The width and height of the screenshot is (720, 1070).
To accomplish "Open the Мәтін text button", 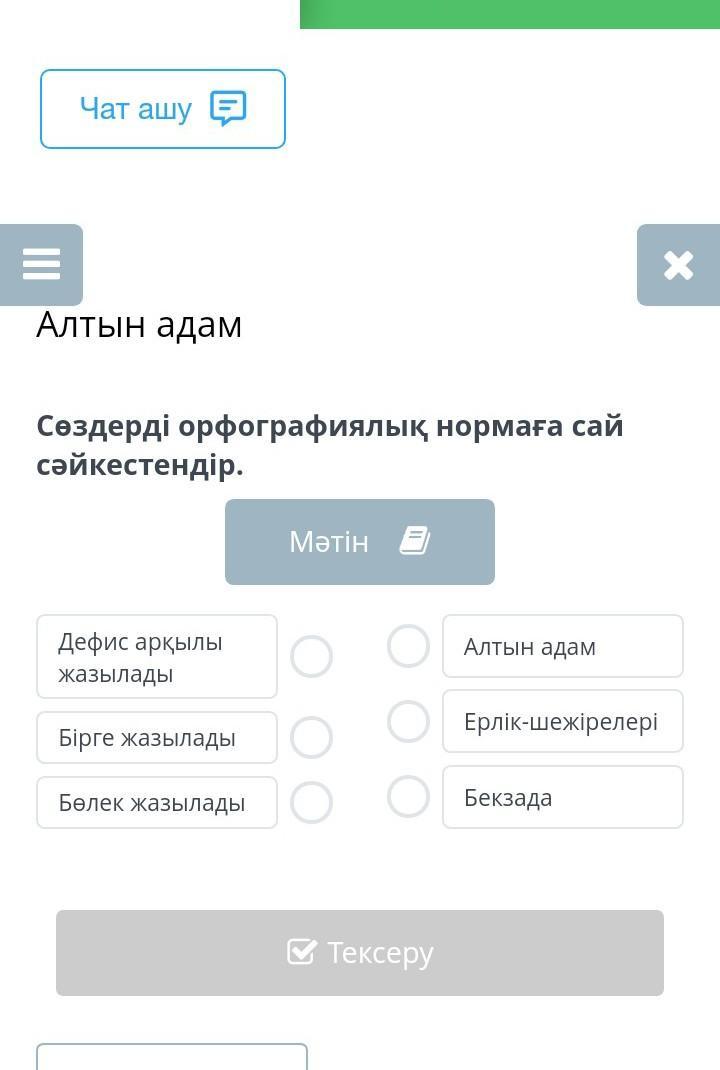I will (360, 541).
